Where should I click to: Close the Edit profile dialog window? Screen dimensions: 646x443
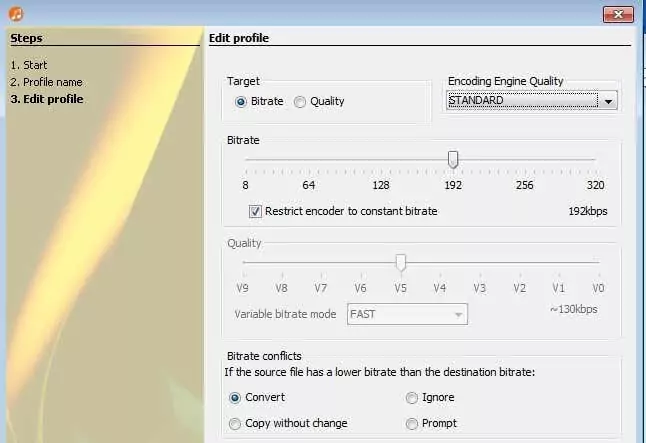[x=617, y=13]
